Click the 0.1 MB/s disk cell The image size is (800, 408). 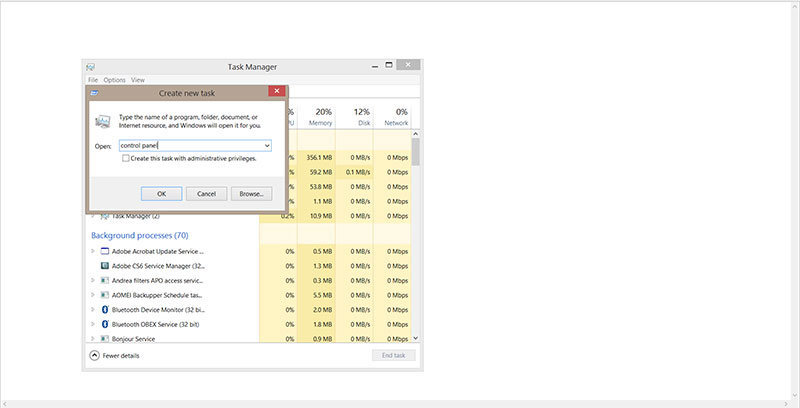tap(355, 172)
